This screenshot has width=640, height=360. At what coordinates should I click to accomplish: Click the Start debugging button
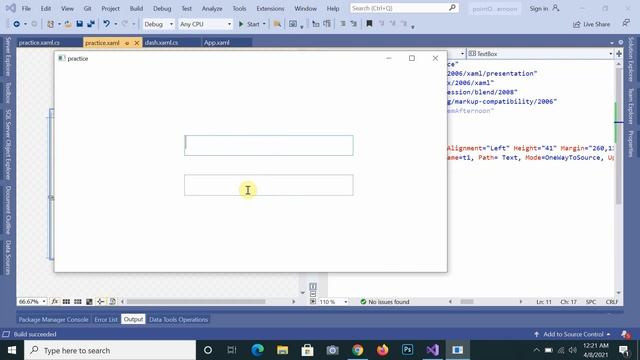click(249, 24)
